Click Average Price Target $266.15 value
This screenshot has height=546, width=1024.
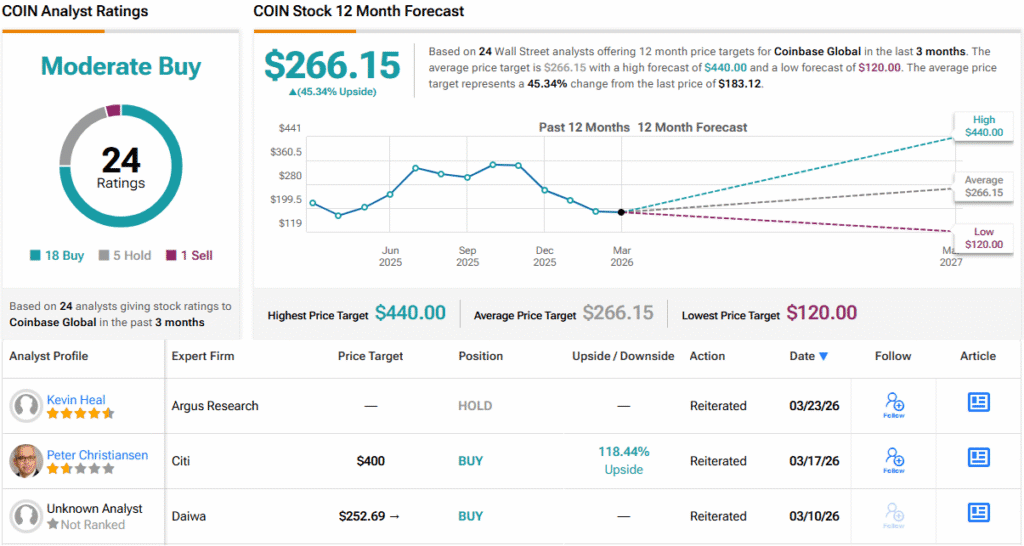(618, 313)
